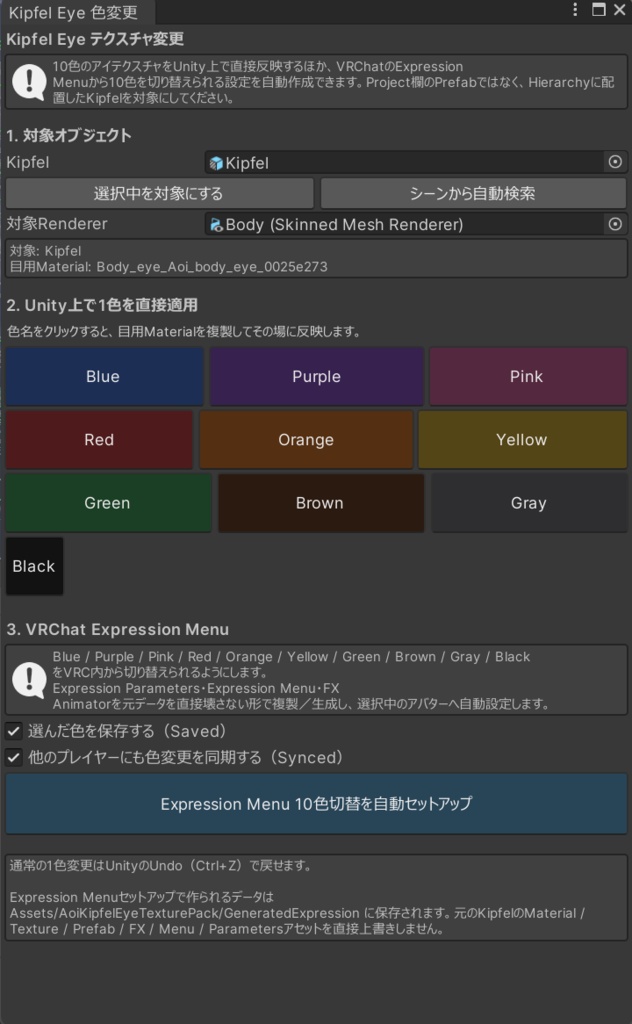Image resolution: width=632 pixels, height=1024 pixels.
Task: Apply the Blue eye color
Action: tap(104, 377)
